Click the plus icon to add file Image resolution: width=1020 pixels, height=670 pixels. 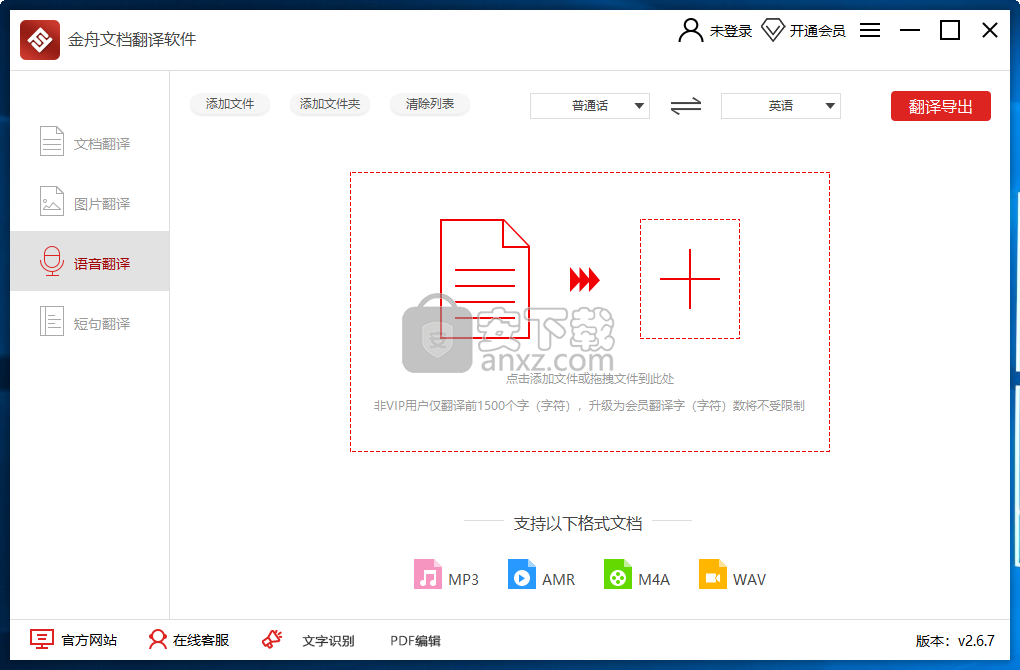(x=689, y=279)
